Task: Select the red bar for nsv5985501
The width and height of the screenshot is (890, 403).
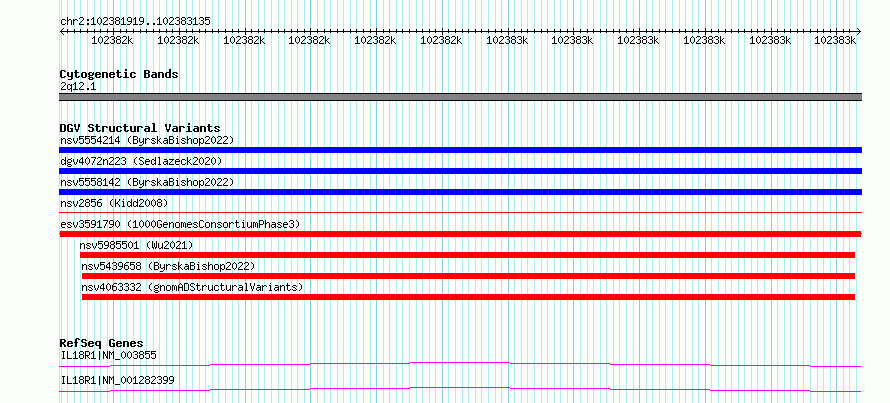Action: click(467, 255)
